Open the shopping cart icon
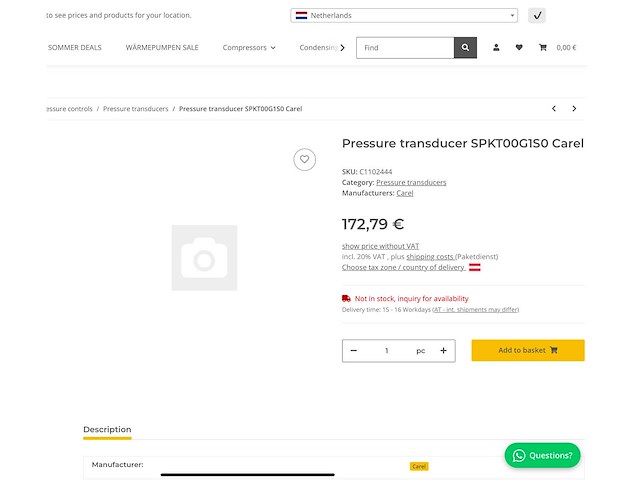The width and height of the screenshot is (640, 480). point(543,48)
